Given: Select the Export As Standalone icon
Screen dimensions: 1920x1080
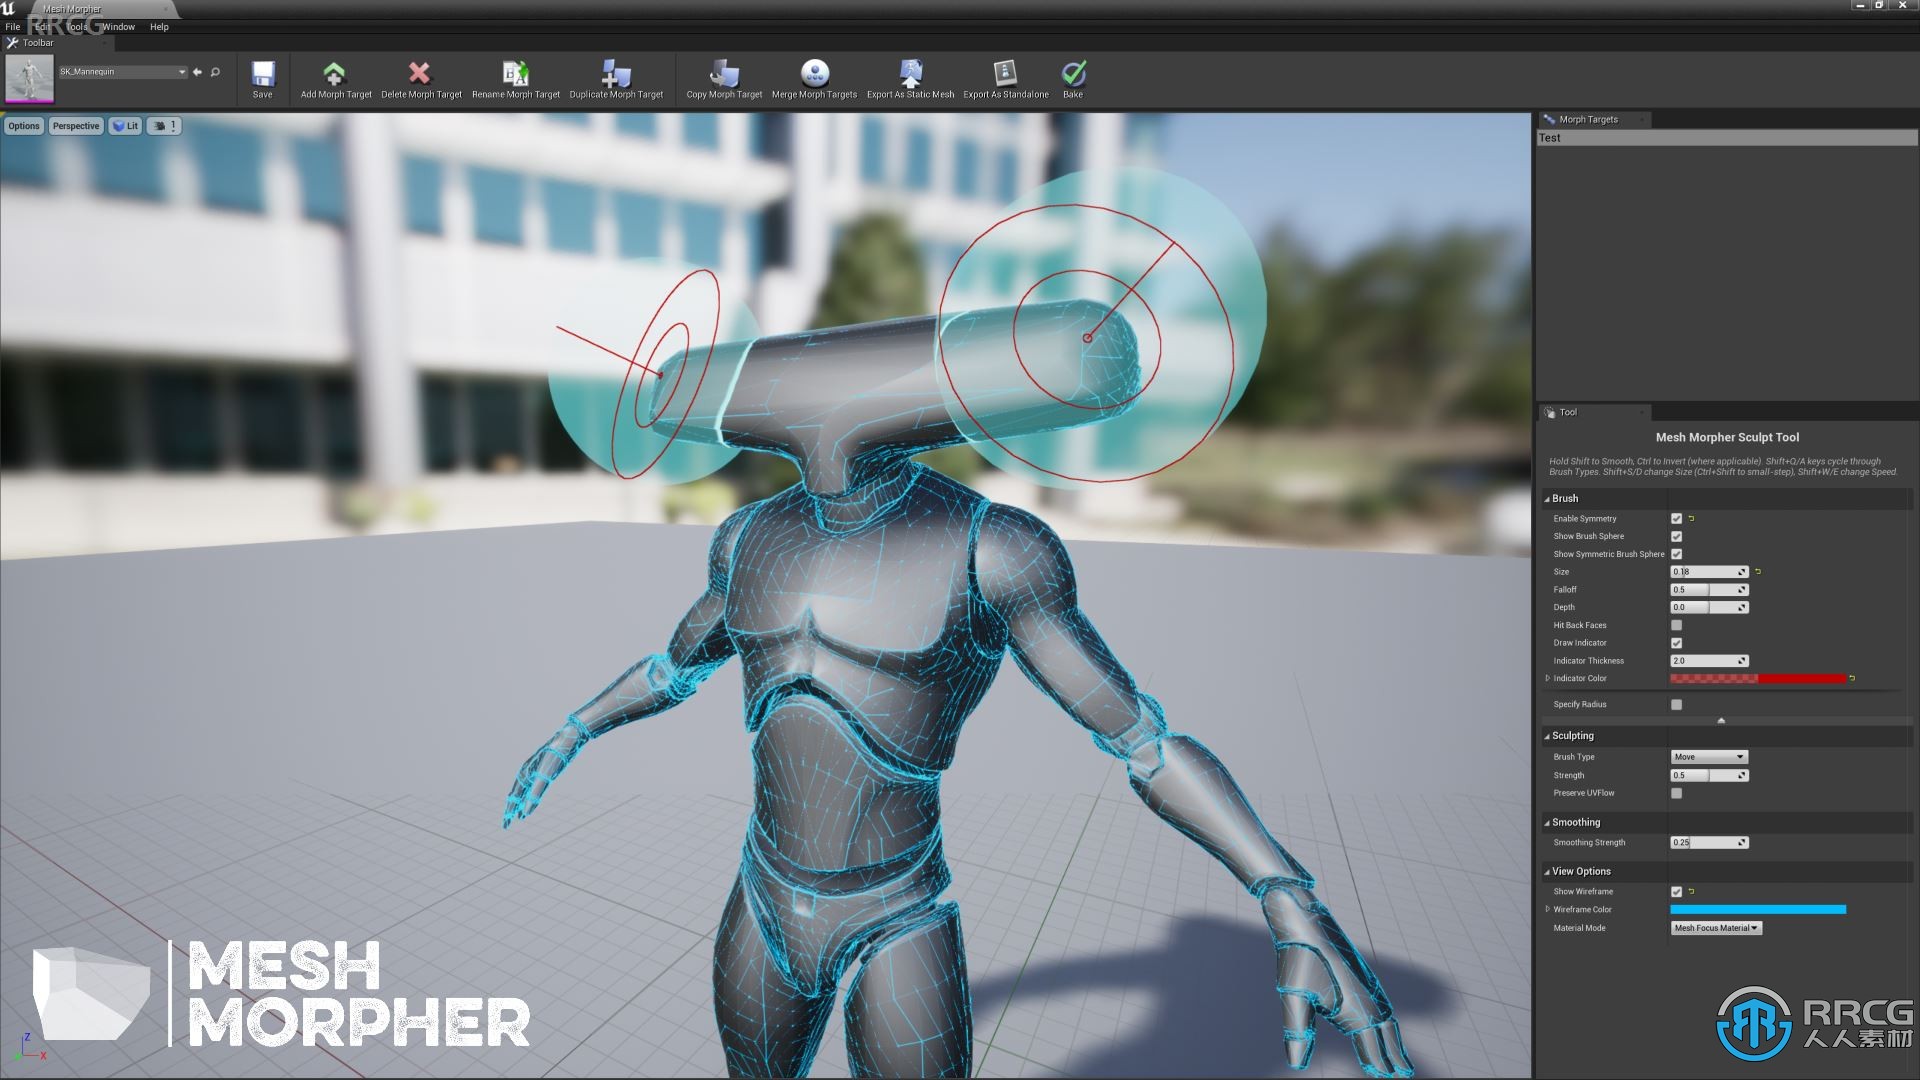Looking at the screenshot, I should pos(1004,73).
